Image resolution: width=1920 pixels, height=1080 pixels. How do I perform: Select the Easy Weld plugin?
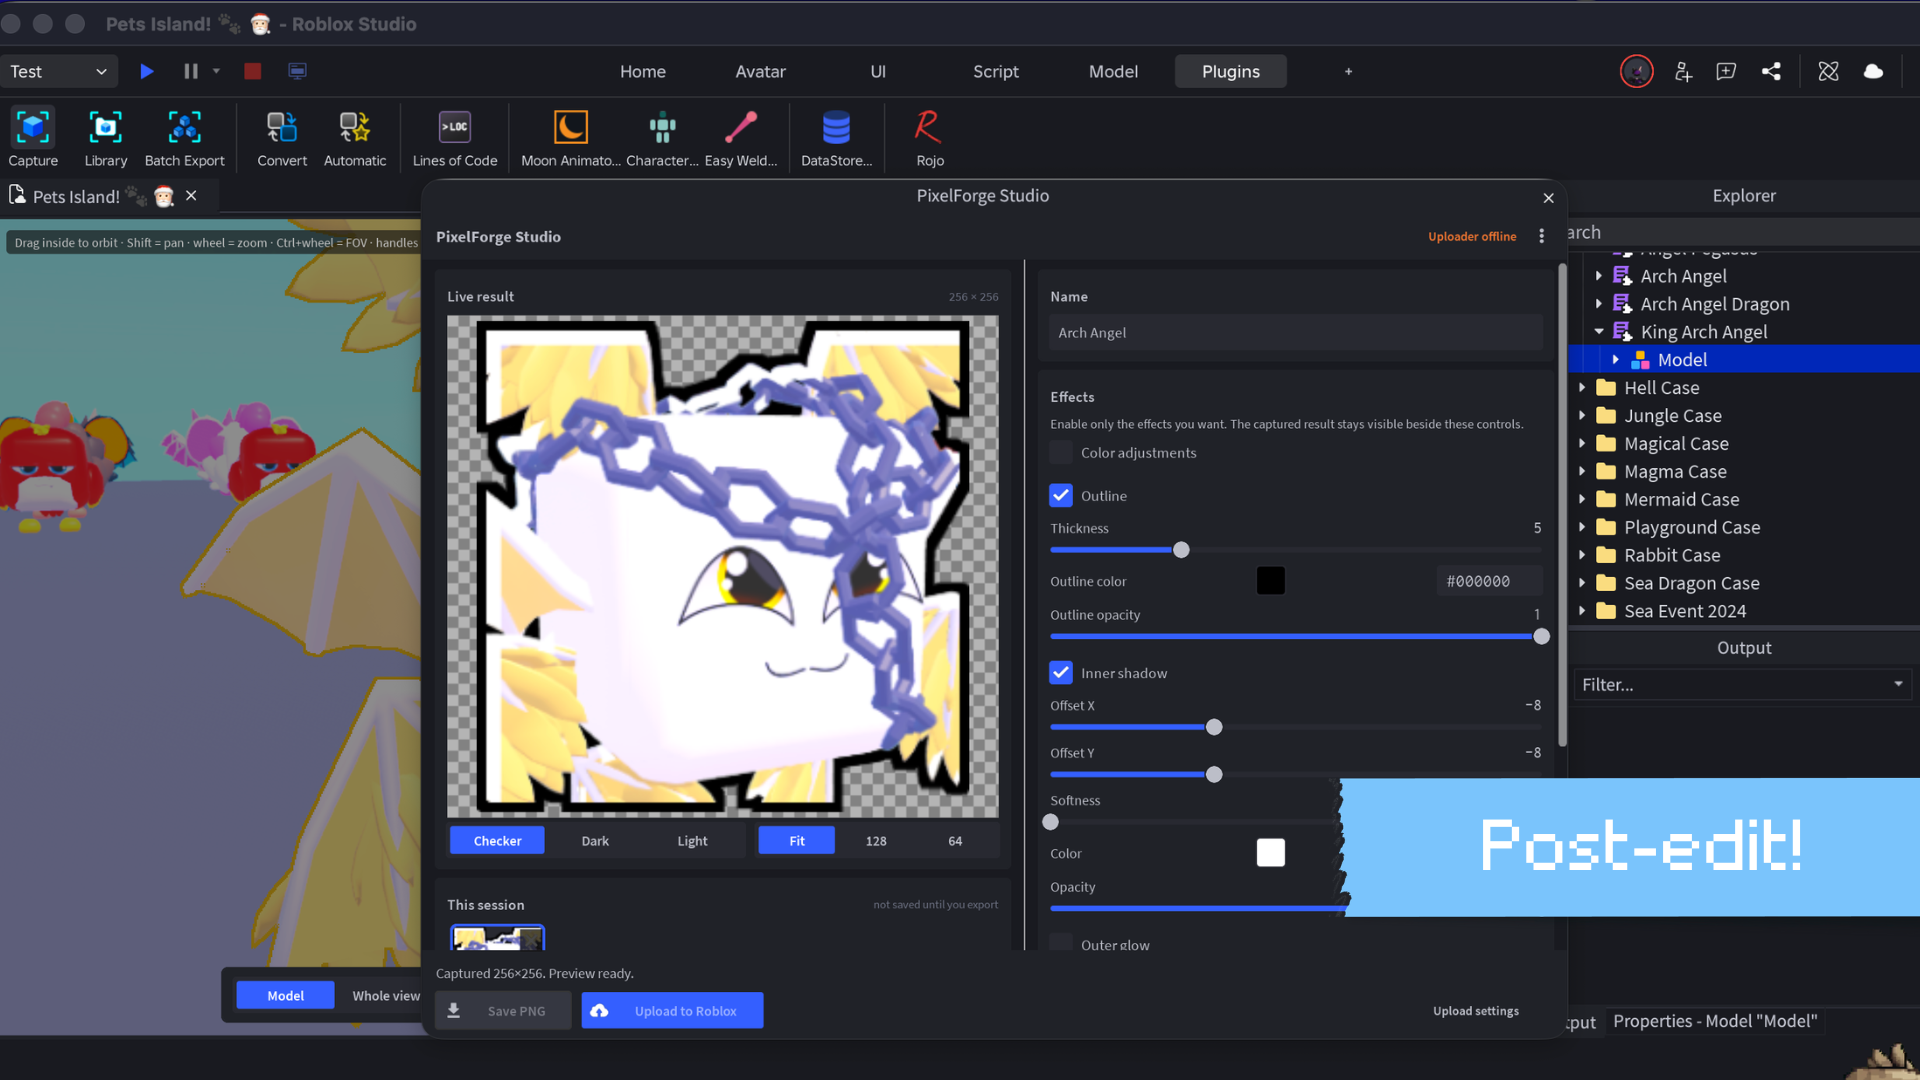click(741, 138)
